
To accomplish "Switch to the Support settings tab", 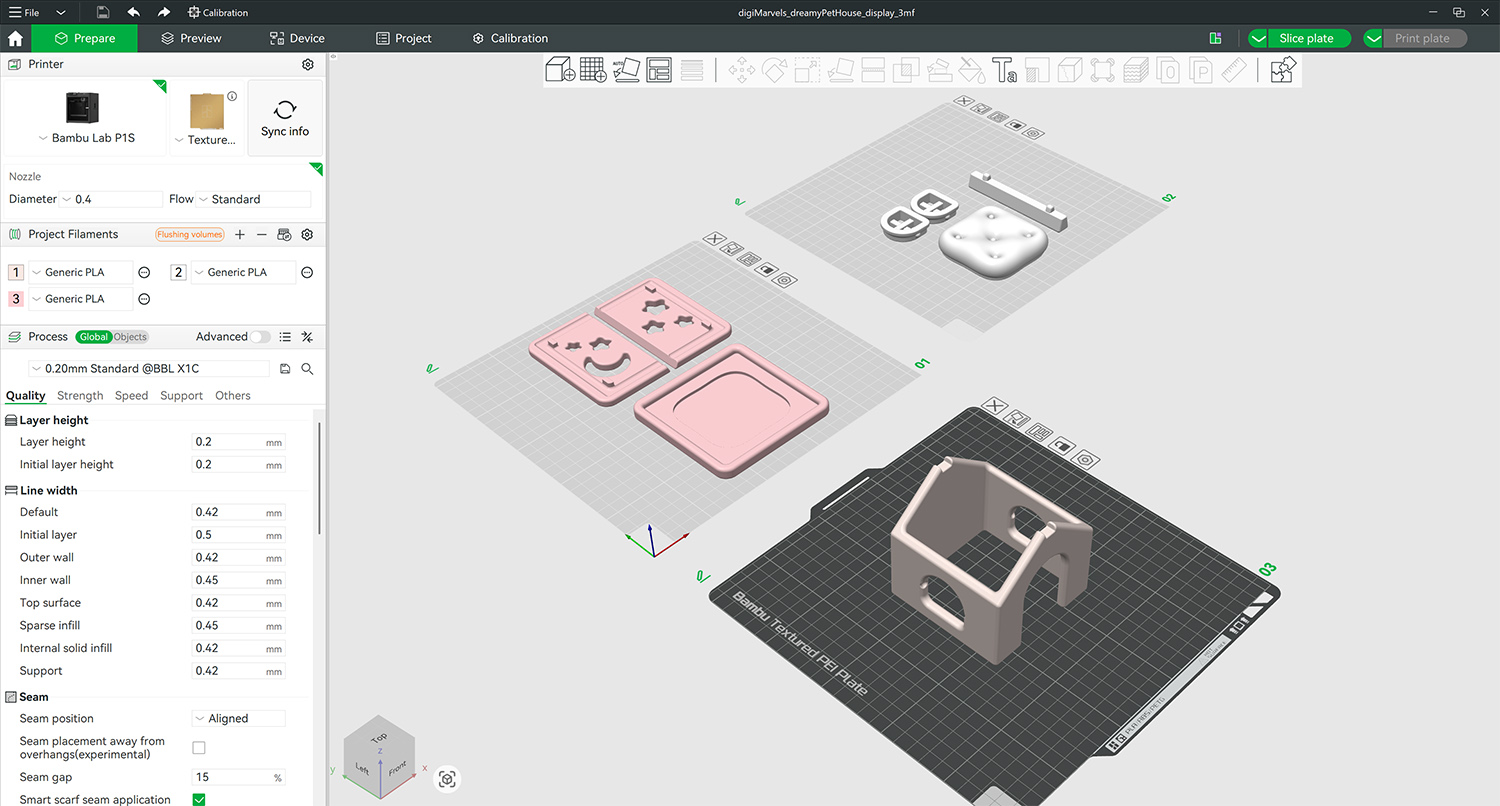I will click(x=181, y=396).
